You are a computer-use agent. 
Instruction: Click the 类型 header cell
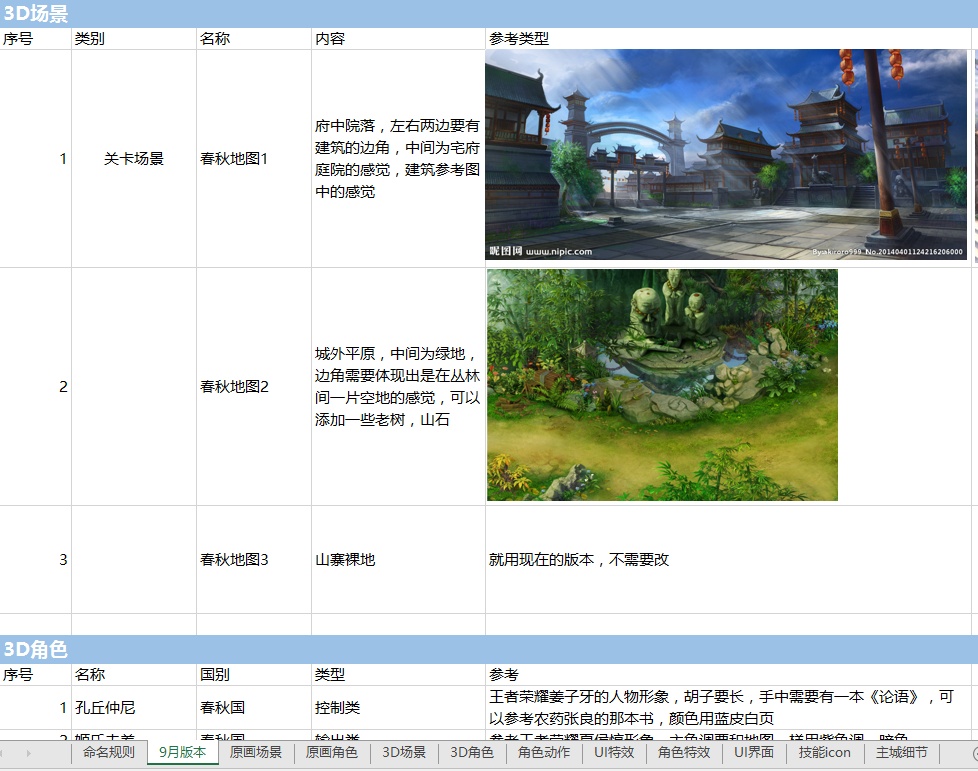pyautogui.click(x=399, y=674)
